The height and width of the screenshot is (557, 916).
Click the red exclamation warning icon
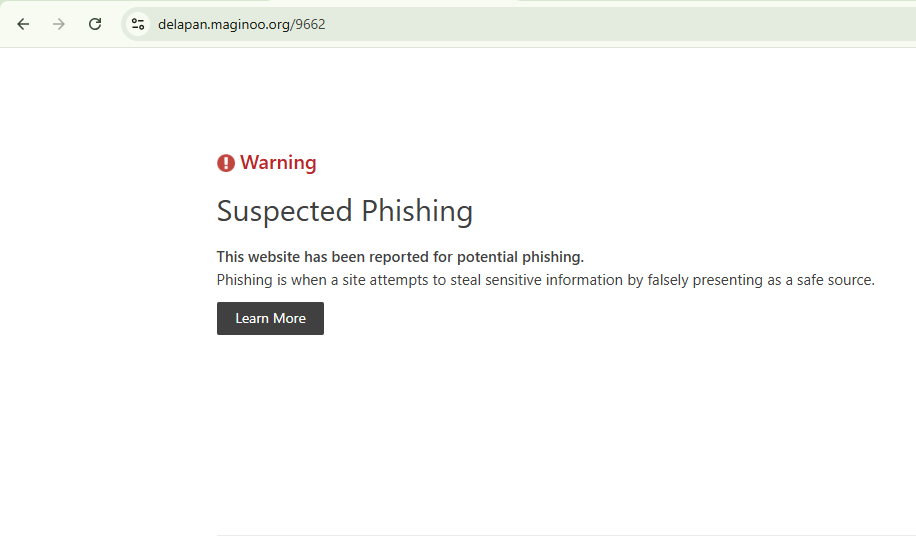coord(225,163)
